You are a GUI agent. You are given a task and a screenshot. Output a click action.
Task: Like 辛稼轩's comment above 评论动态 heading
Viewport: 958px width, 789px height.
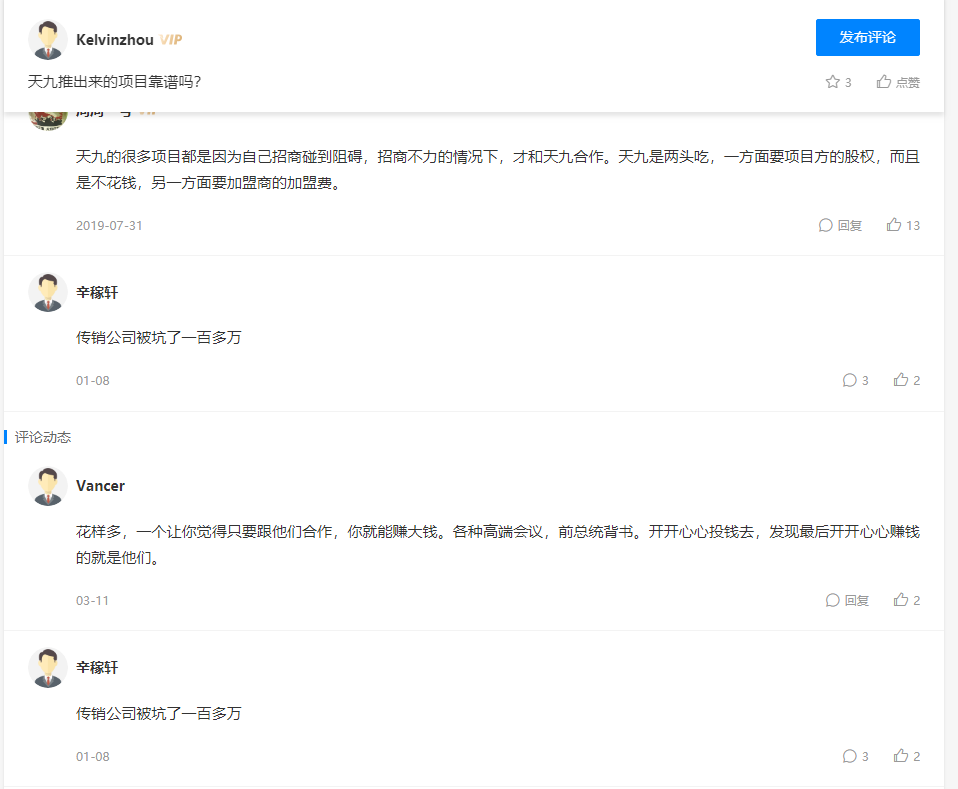point(906,380)
